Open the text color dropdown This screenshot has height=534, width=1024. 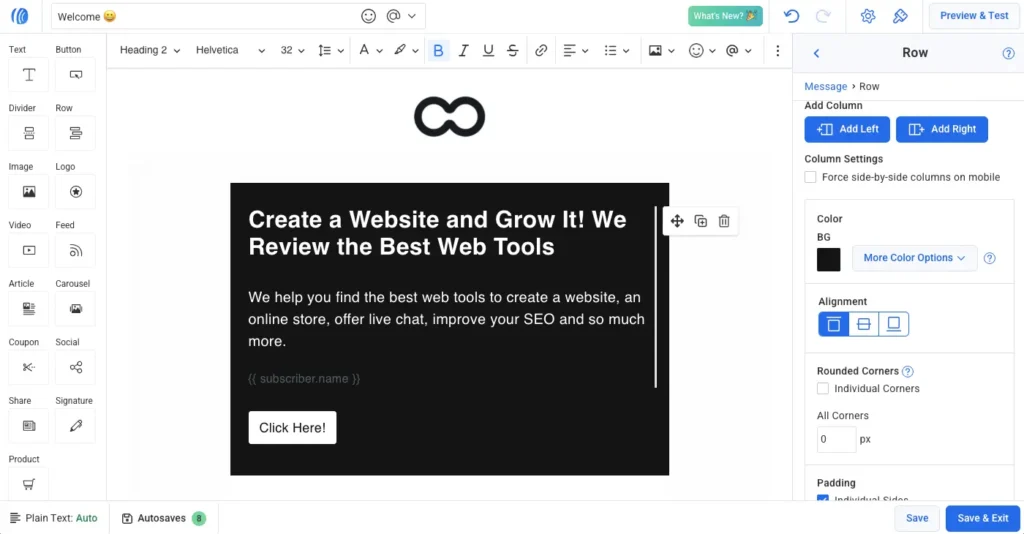click(x=370, y=50)
